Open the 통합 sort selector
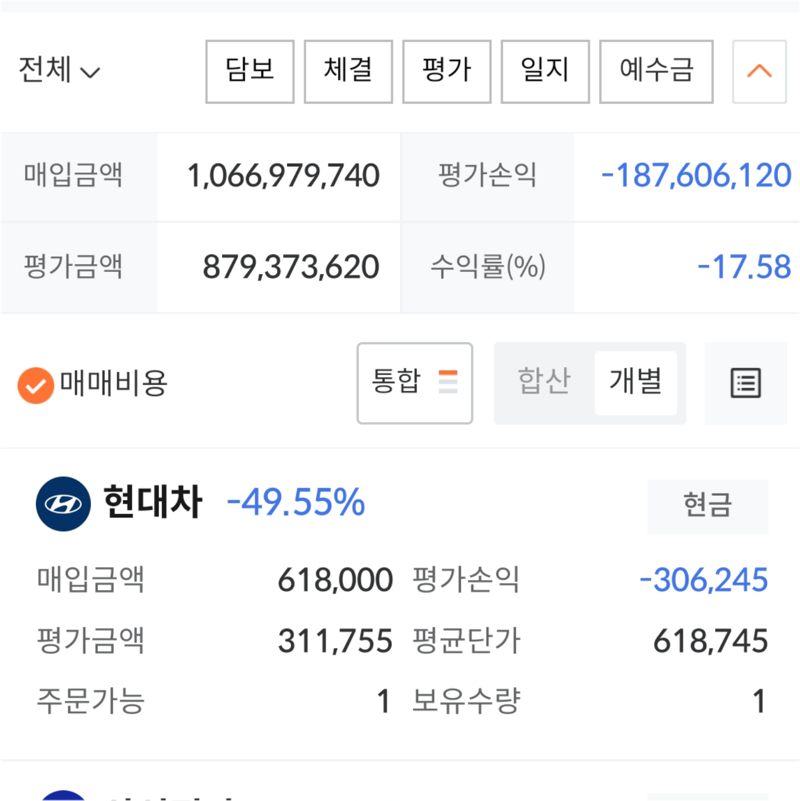Viewport: 800px width, 801px height. [x=415, y=383]
